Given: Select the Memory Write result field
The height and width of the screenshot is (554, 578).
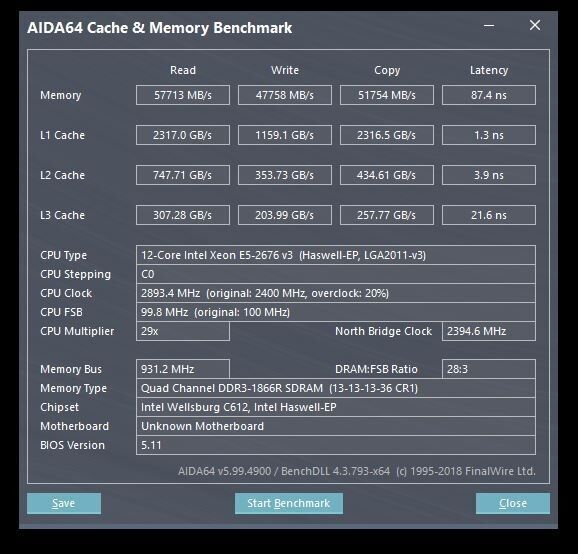Looking at the screenshot, I should click(x=285, y=95).
